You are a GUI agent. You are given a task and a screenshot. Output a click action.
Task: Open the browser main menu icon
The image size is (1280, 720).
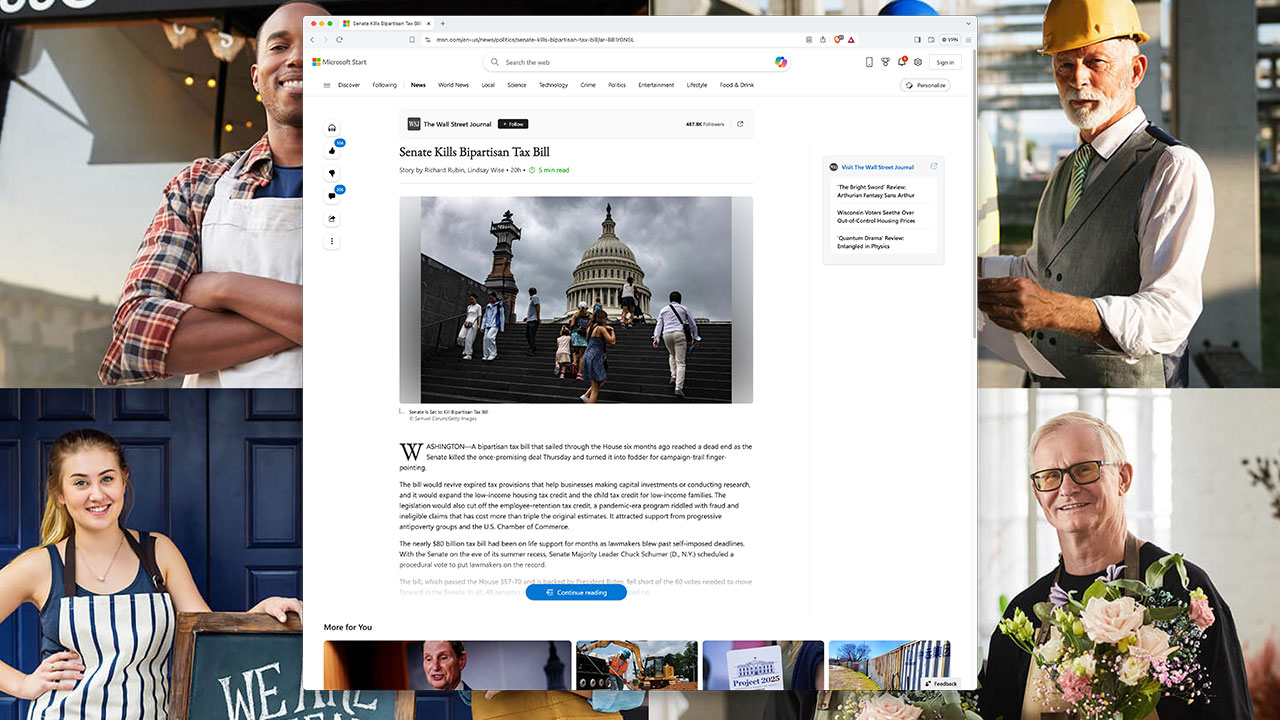968,39
